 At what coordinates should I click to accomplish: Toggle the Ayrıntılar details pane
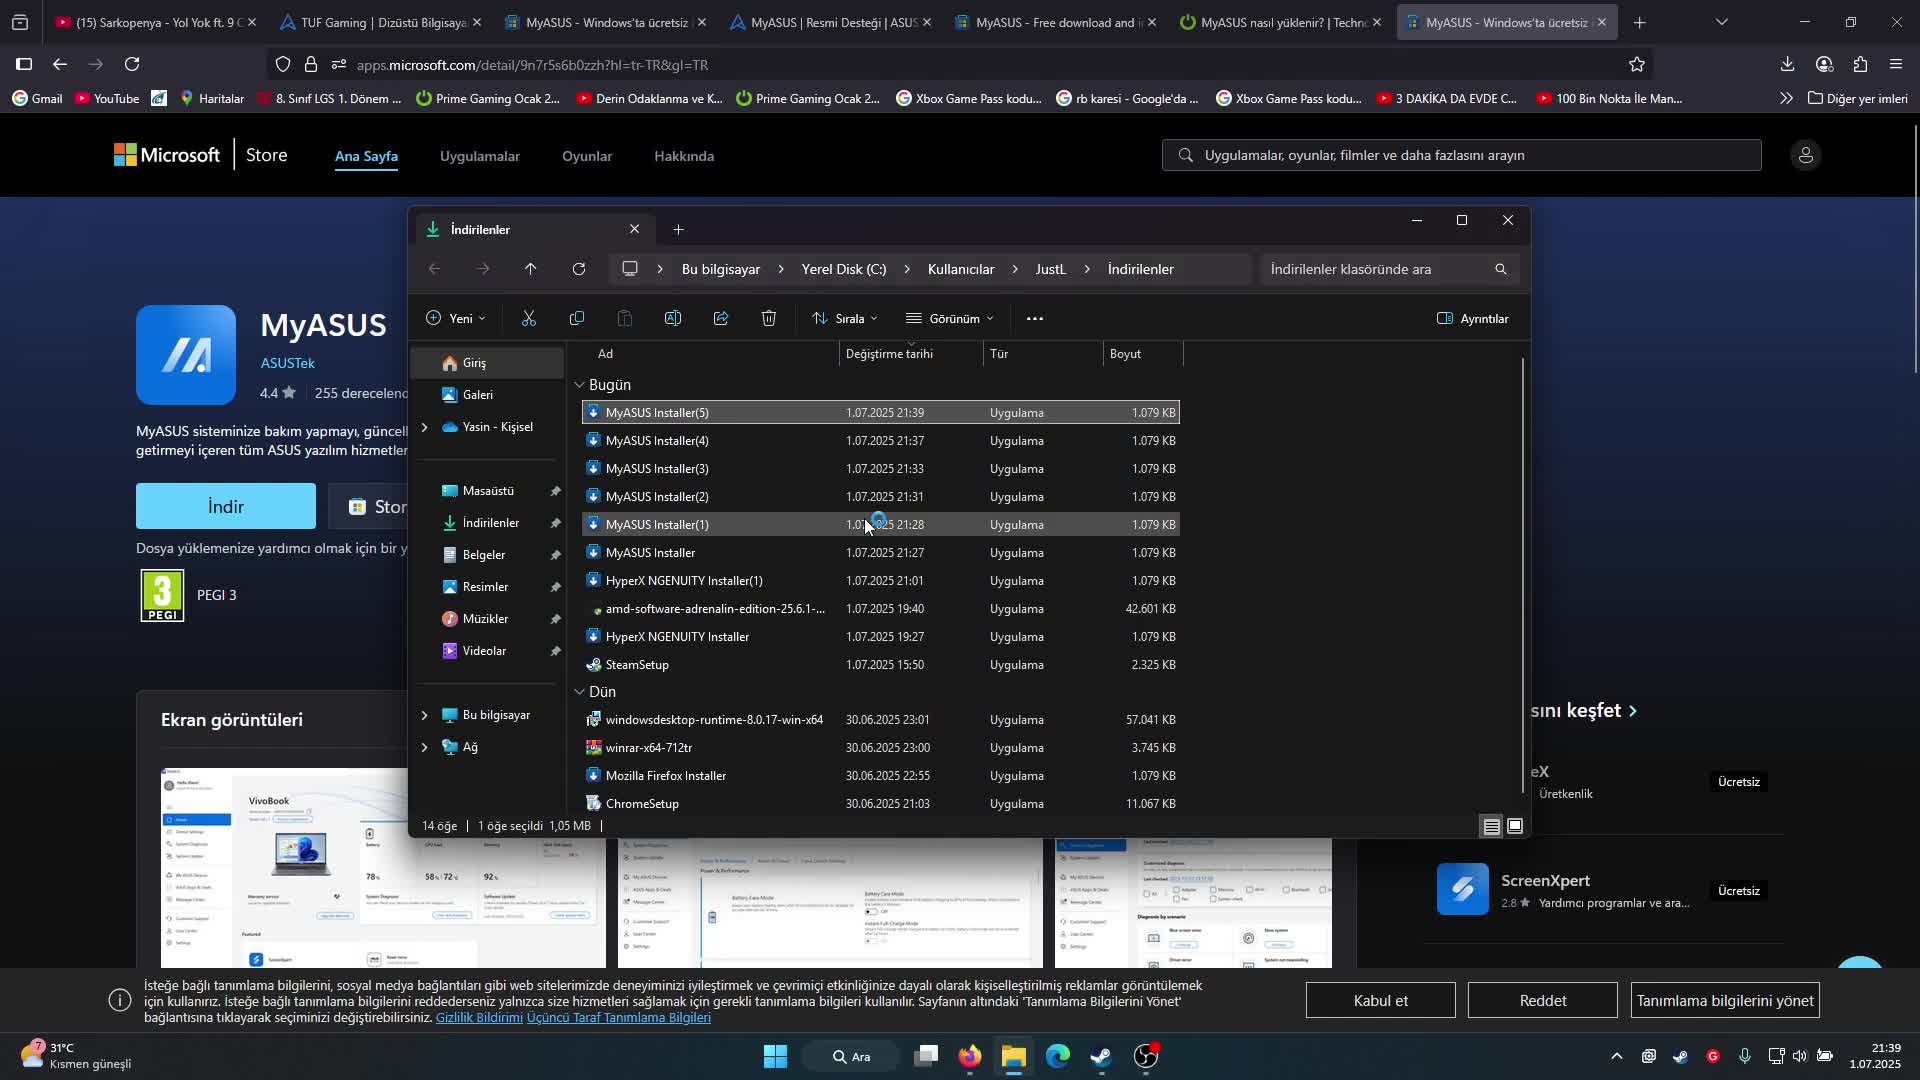coord(1473,319)
